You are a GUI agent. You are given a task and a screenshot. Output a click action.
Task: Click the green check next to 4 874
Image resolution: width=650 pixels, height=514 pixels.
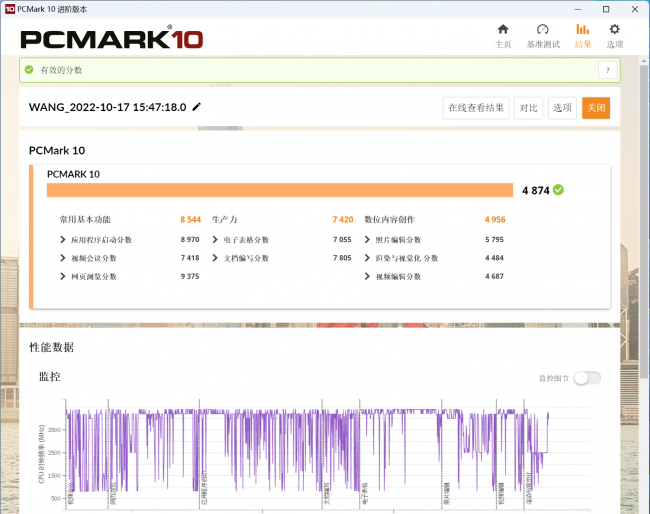558,190
